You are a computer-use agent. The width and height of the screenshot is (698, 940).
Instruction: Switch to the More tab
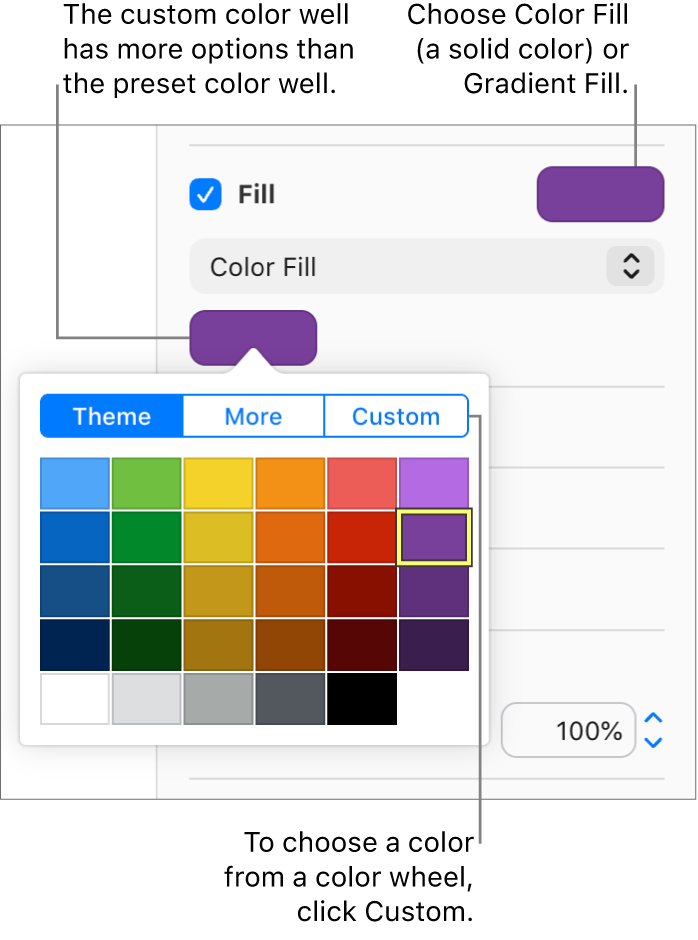coord(253,416)
